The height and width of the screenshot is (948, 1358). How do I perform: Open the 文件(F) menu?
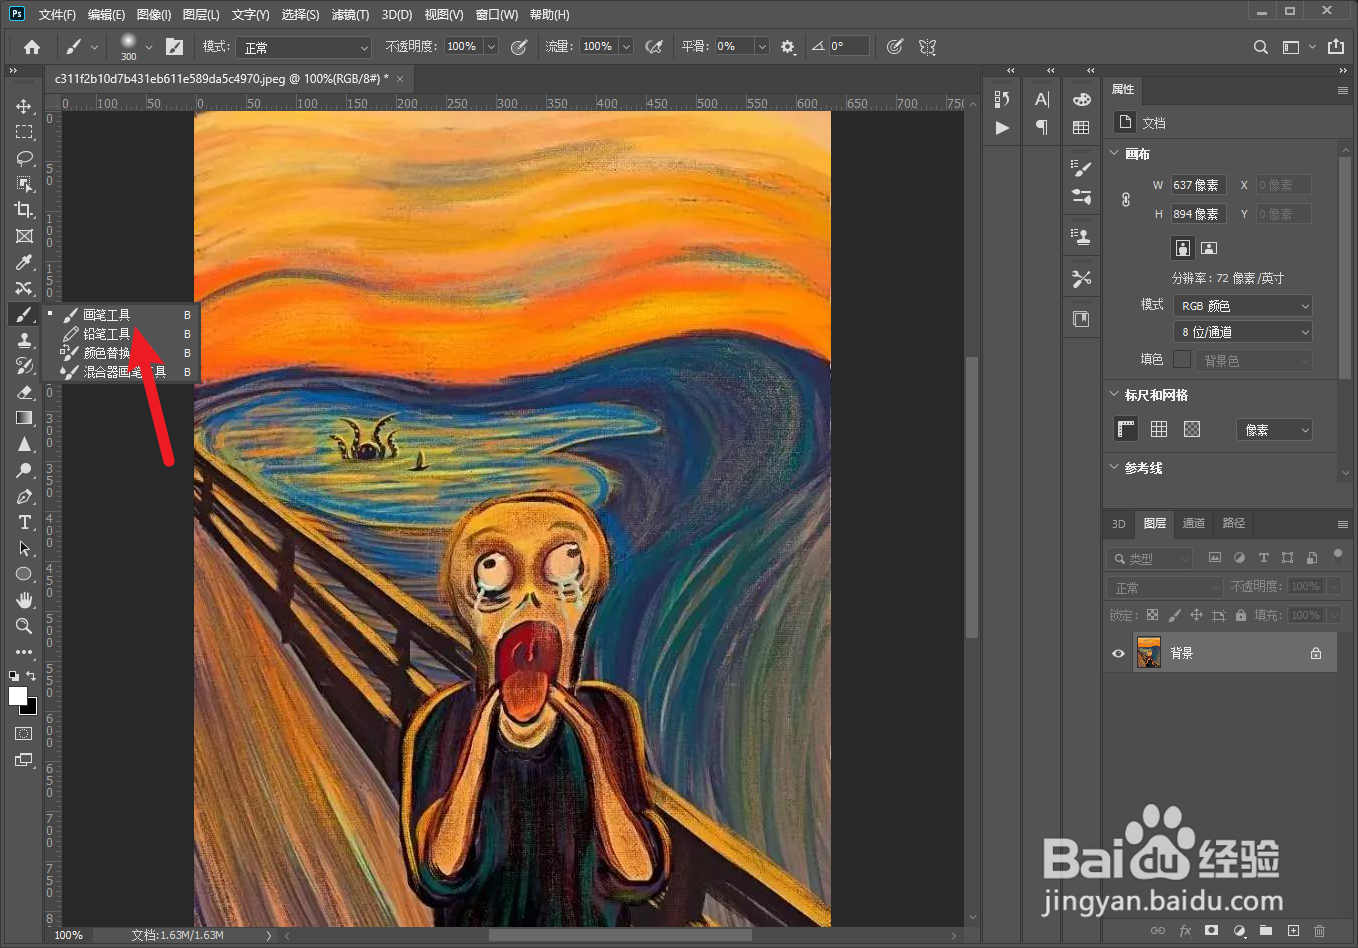(x=57, y=14)
